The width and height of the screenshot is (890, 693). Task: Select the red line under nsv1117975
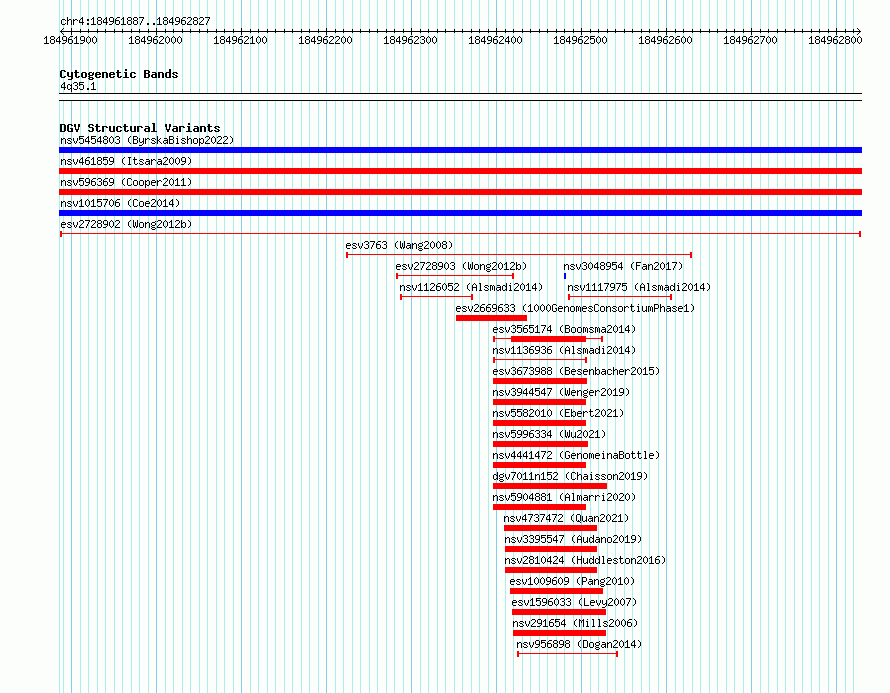pyautogui.click(x=620, y=297)
